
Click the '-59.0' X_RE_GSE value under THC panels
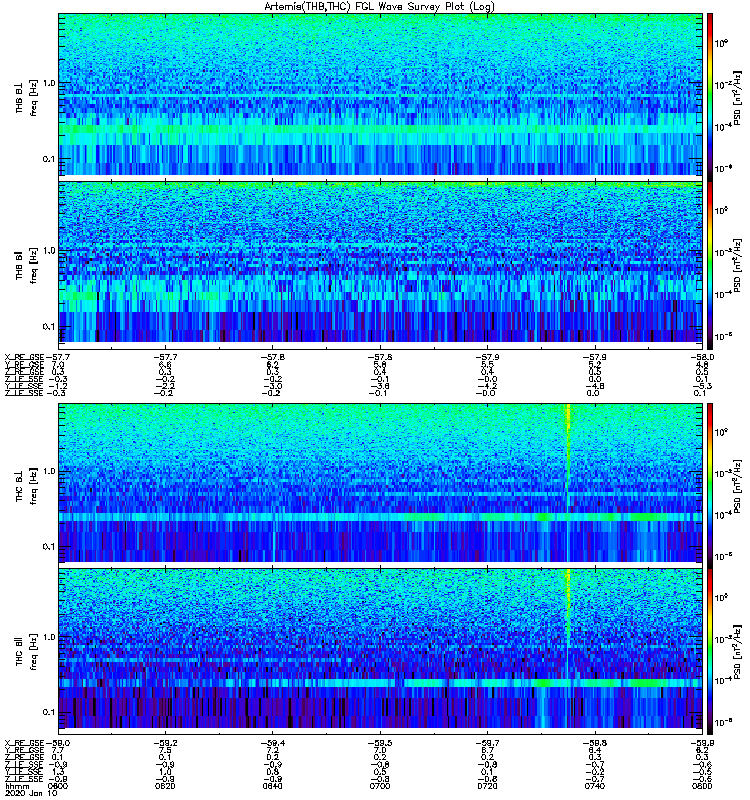(57, 743)
